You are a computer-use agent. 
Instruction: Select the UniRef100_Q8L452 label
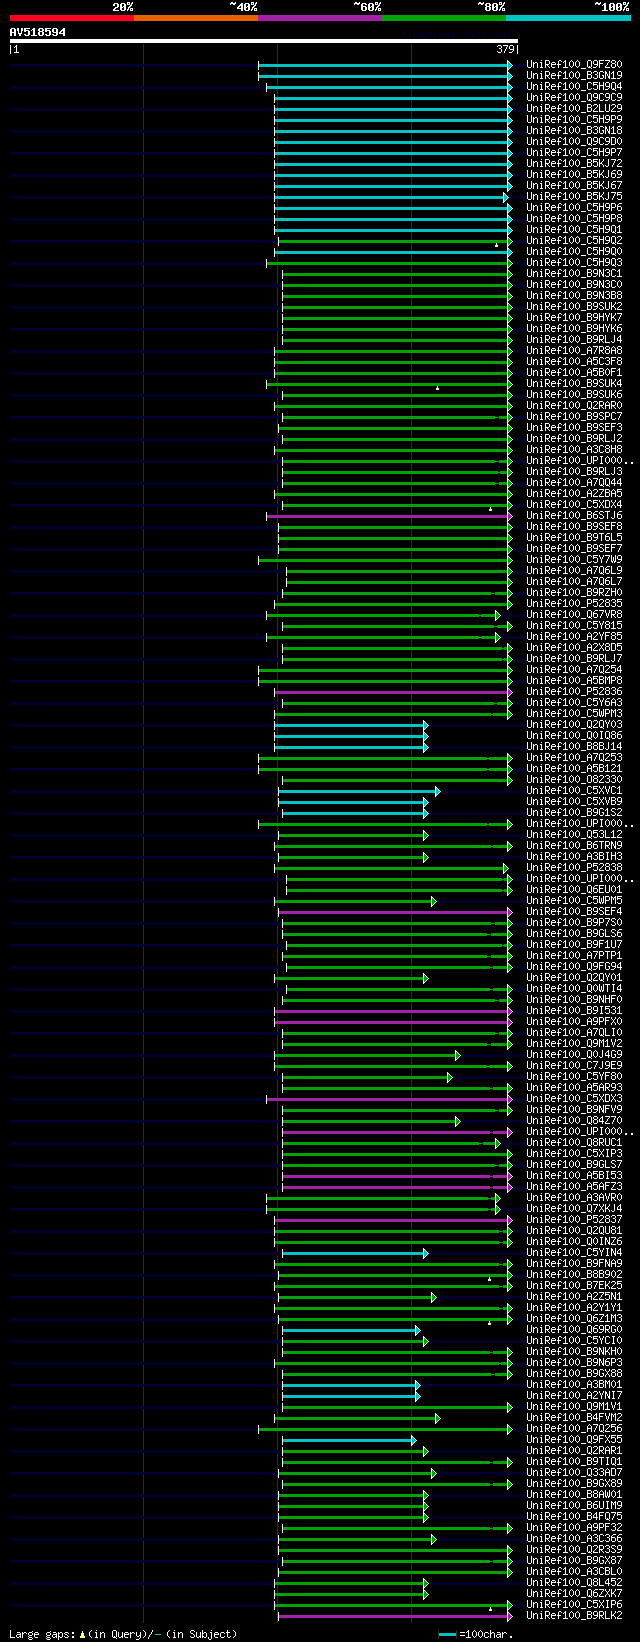[x=574, y=1583]
